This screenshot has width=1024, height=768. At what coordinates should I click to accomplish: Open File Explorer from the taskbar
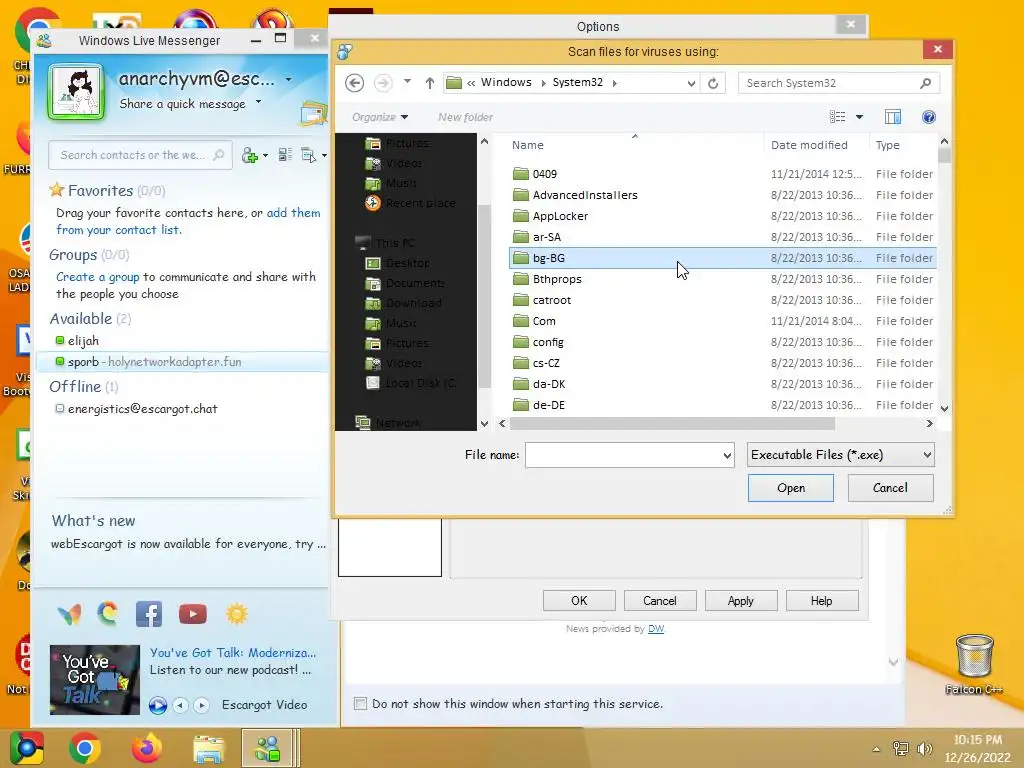(x=208, y=748)
